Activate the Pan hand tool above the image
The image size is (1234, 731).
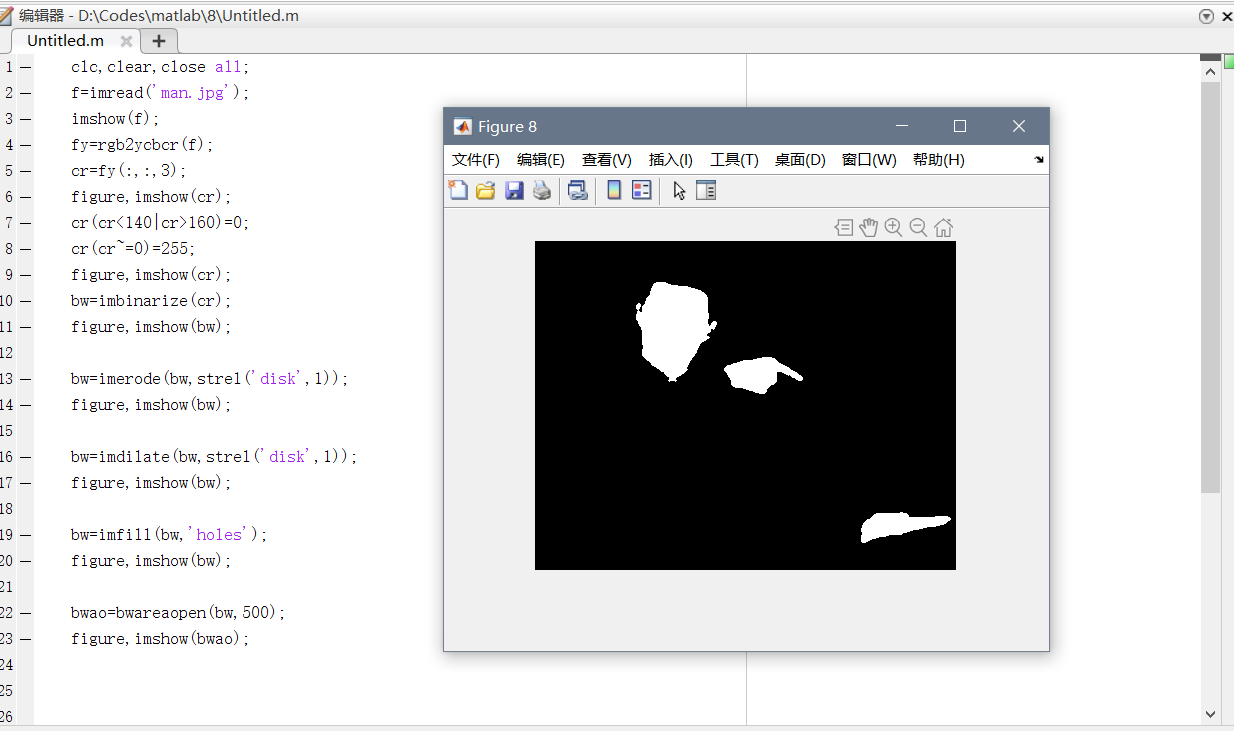tap(868, 228)
